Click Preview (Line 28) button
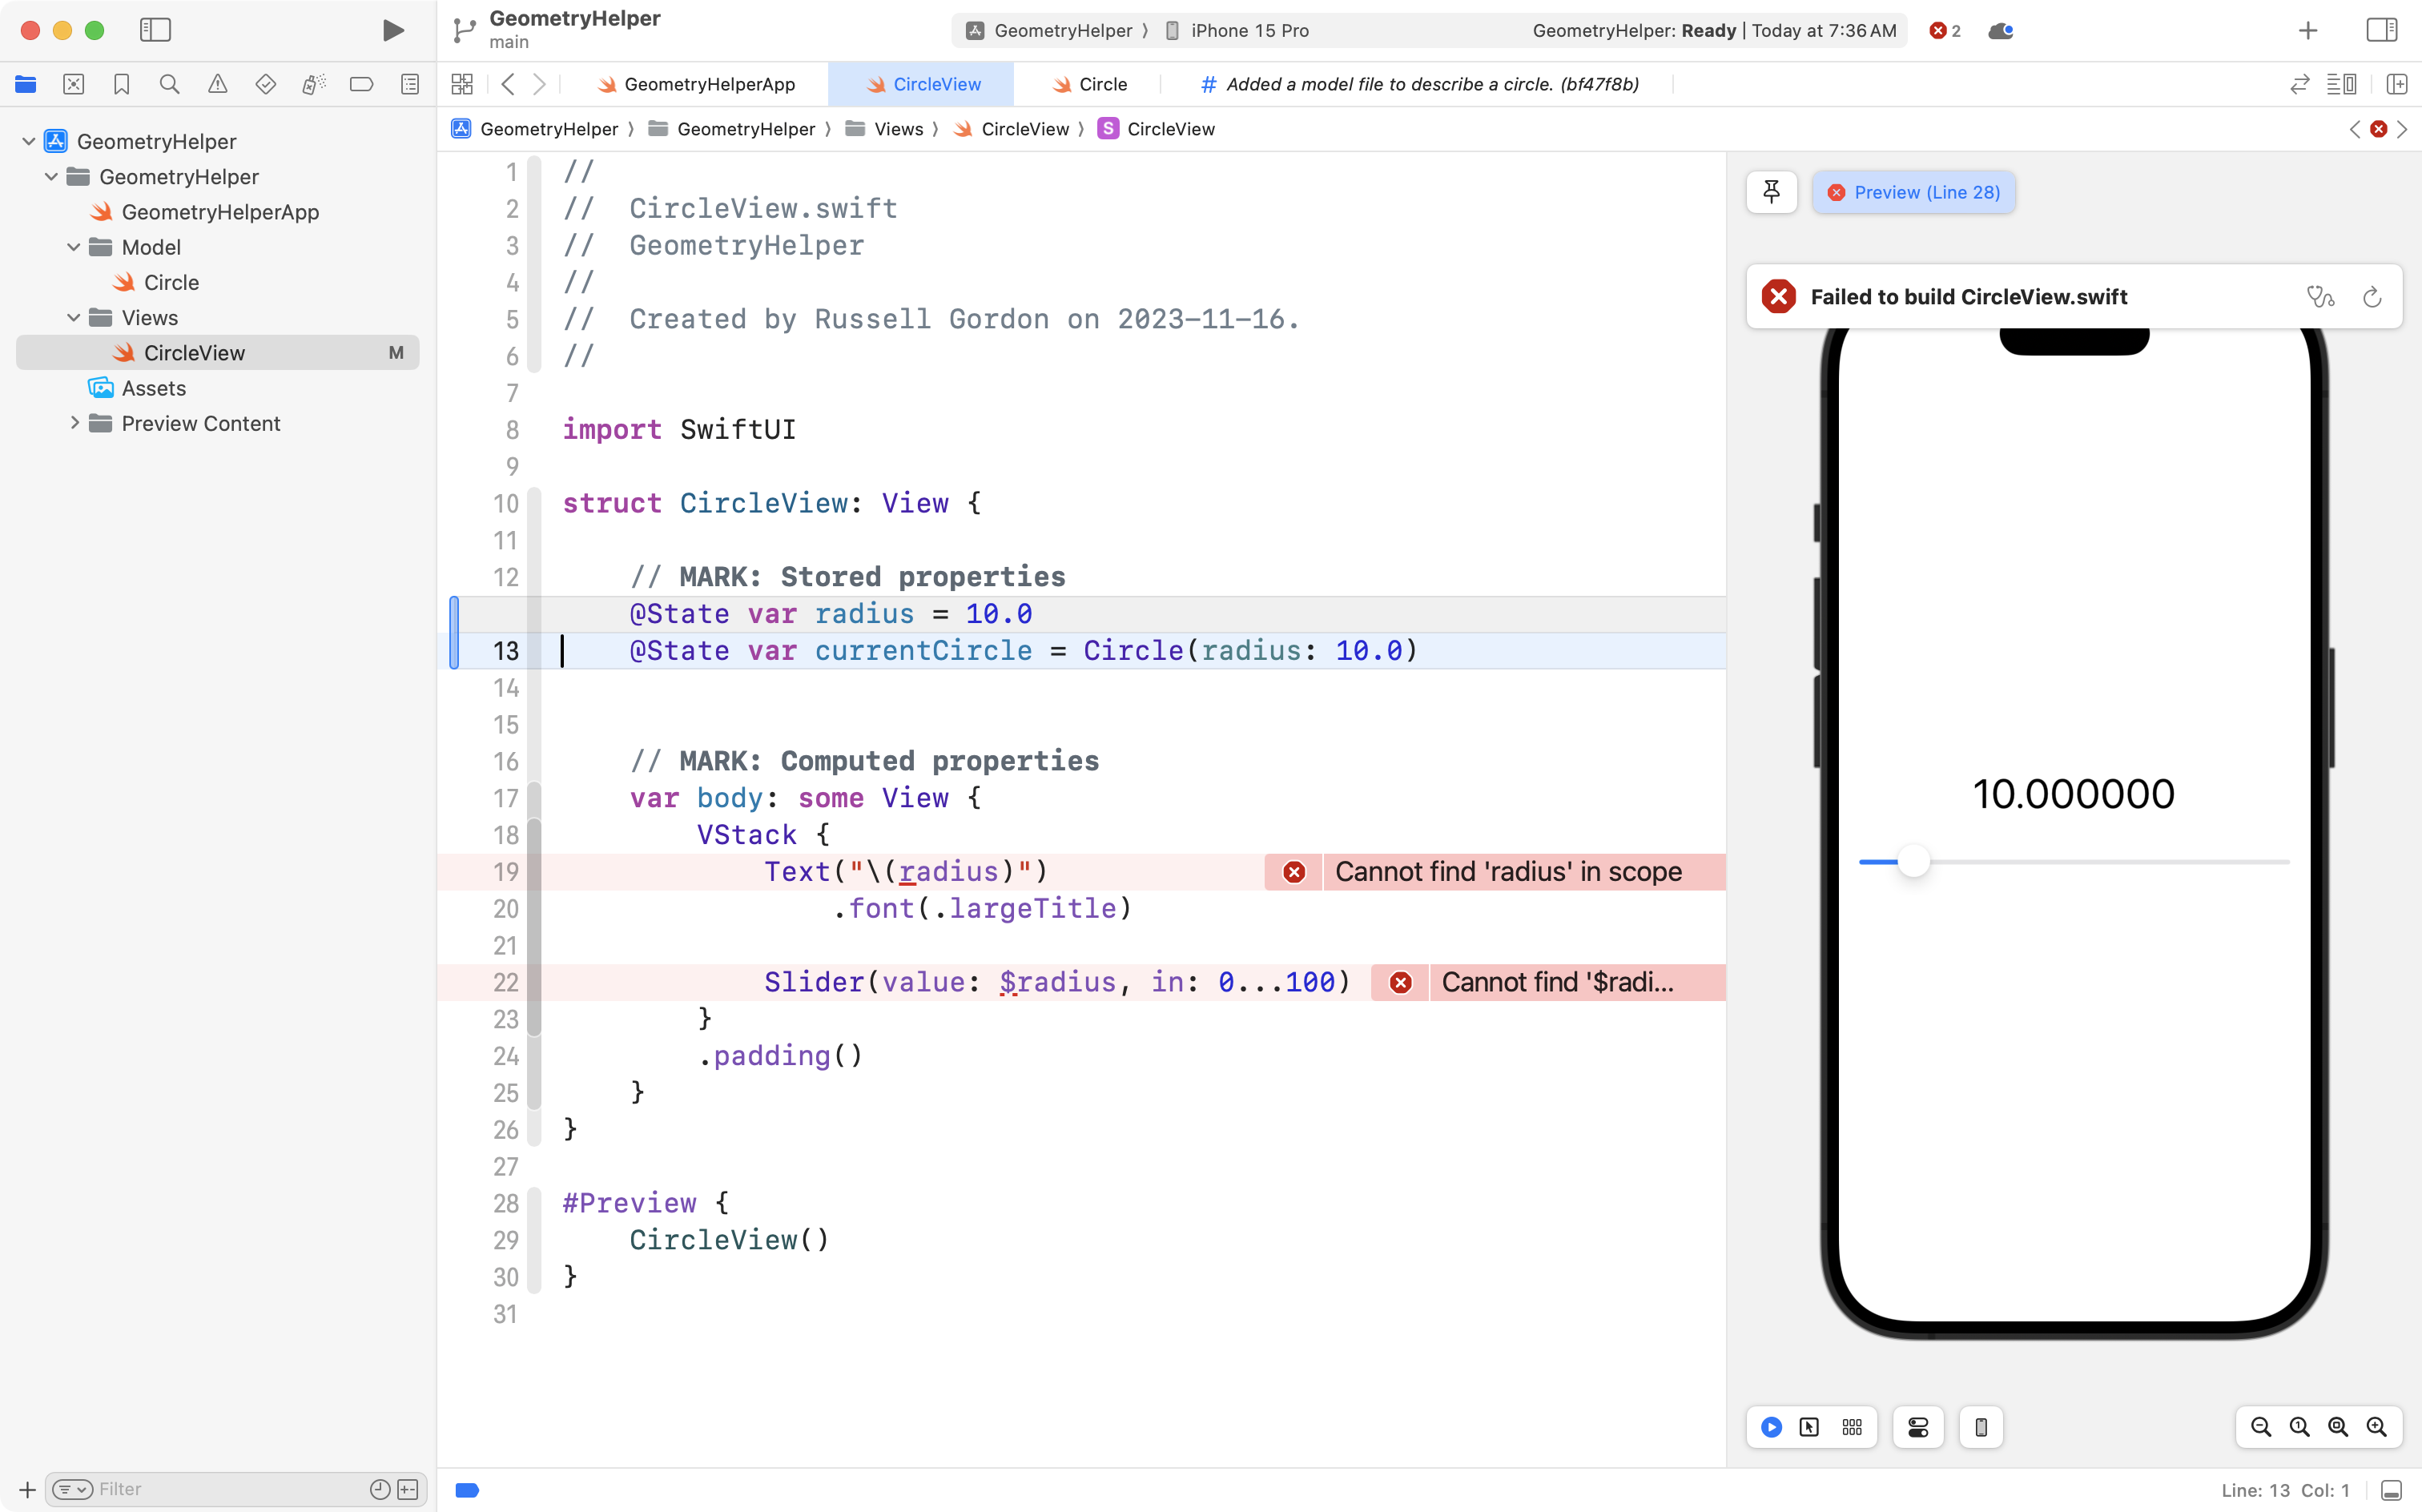Image resolution: width=2422 pixels, height=1512 pixels. [1913, 192]
